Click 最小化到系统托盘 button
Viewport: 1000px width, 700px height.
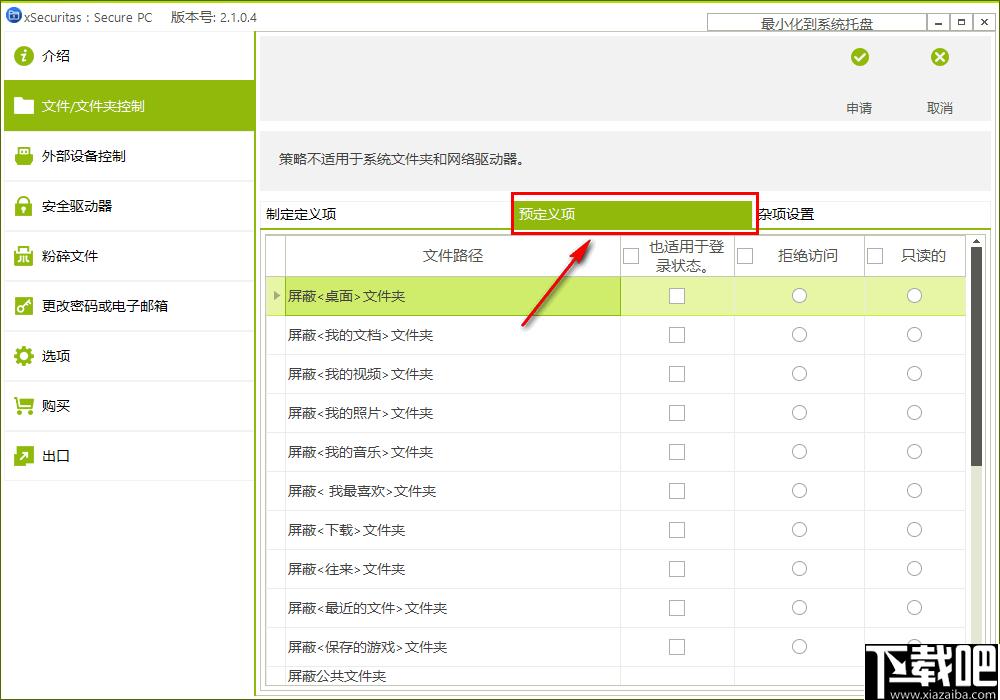pos(816,23)
